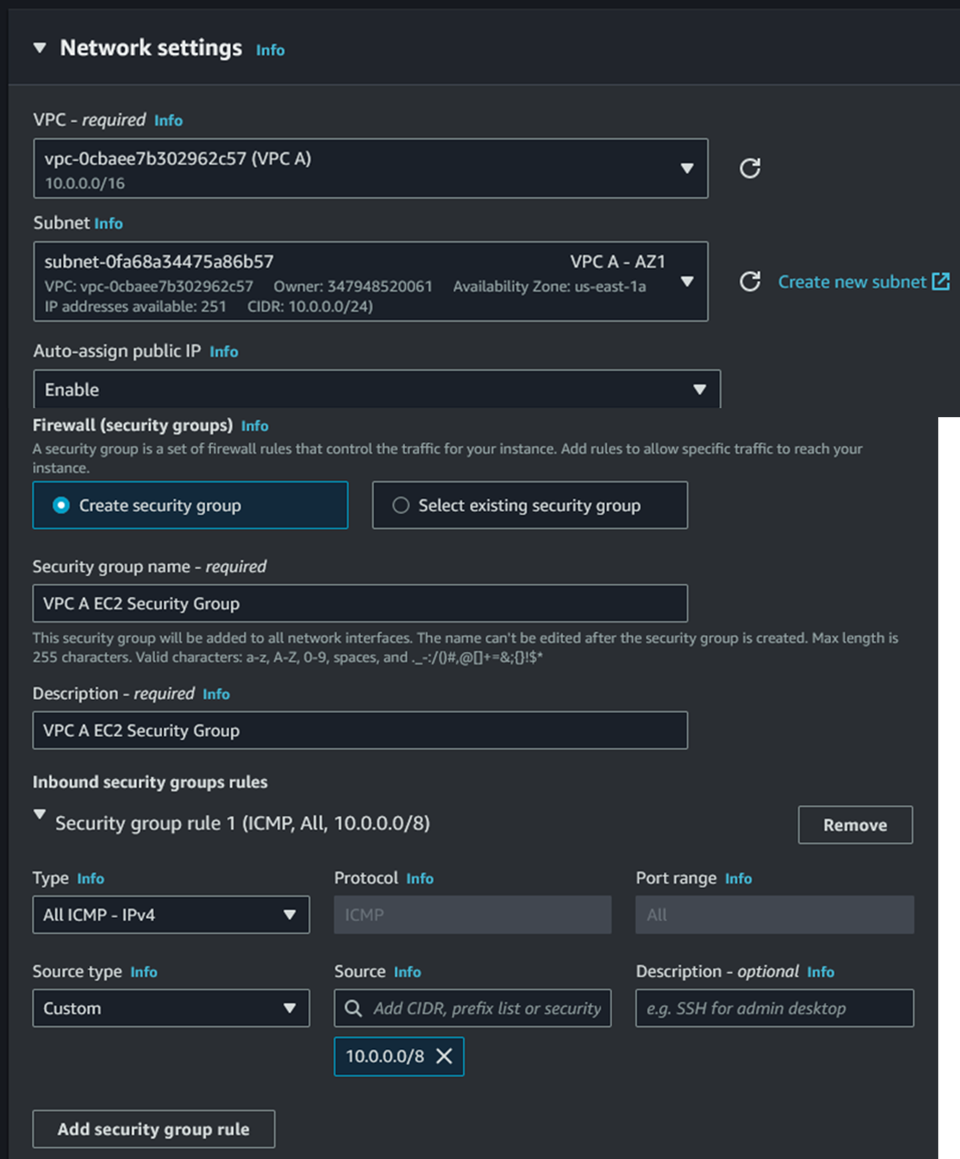960x1159 pixels.
Task: Collapse the Network settings section
Action: (x=40, y=48)
